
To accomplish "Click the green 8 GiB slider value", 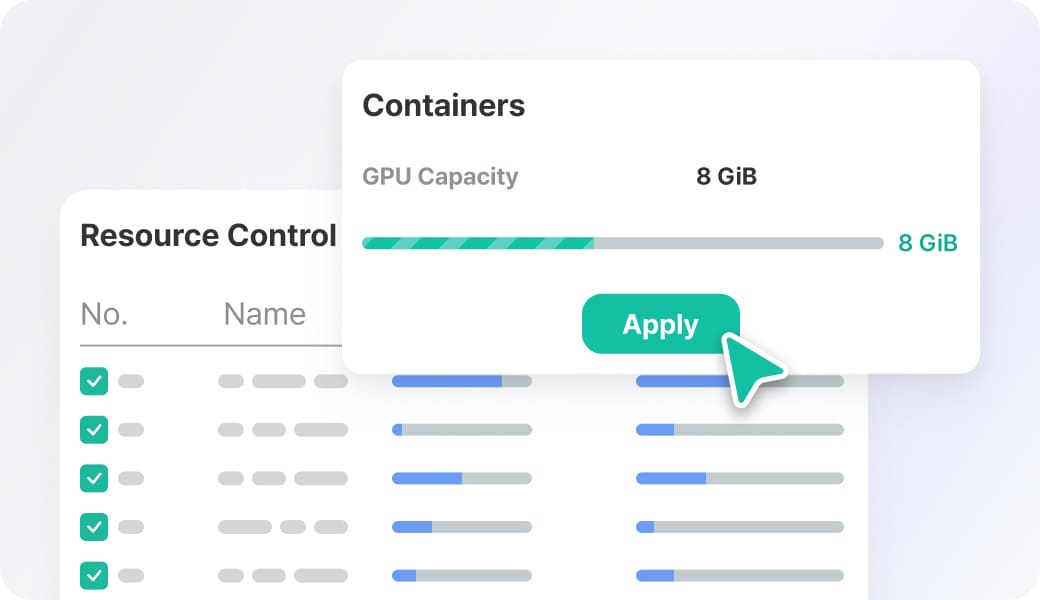I will tap(927, 243).
